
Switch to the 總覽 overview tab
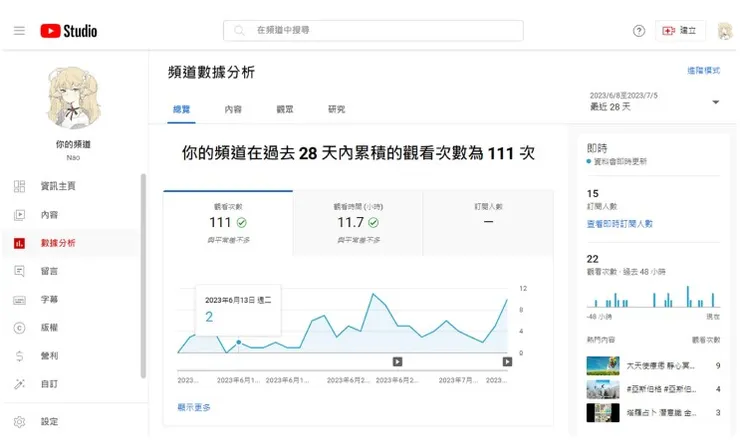tap(181, 110)
